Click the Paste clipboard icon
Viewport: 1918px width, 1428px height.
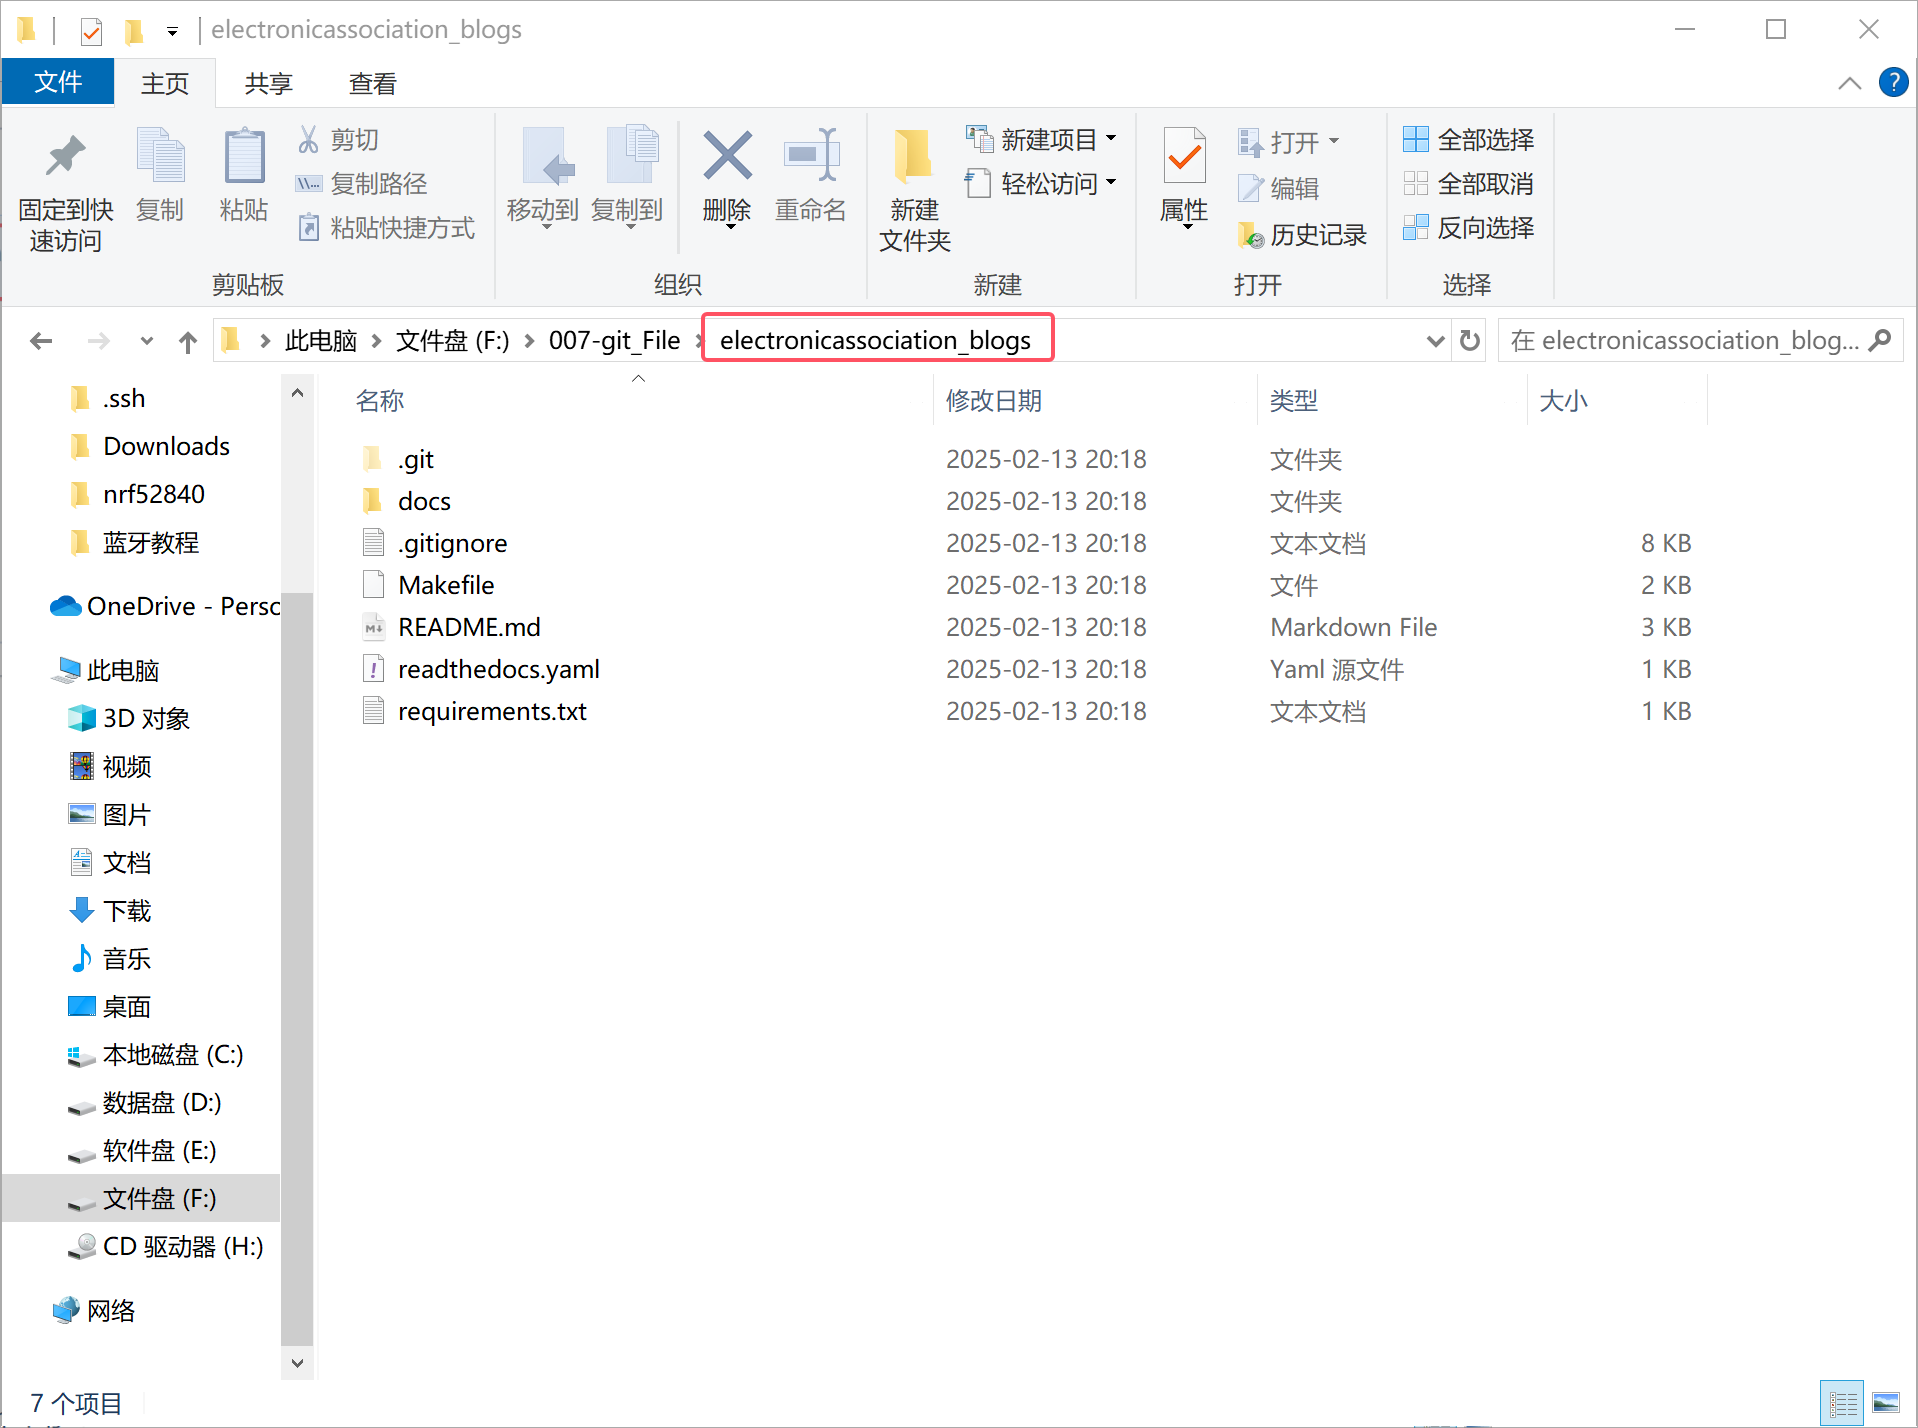point(244,157)
